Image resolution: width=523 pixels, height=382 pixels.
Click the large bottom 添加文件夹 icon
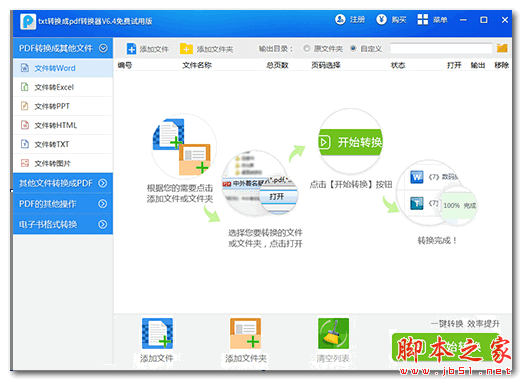tap(245, 333)
